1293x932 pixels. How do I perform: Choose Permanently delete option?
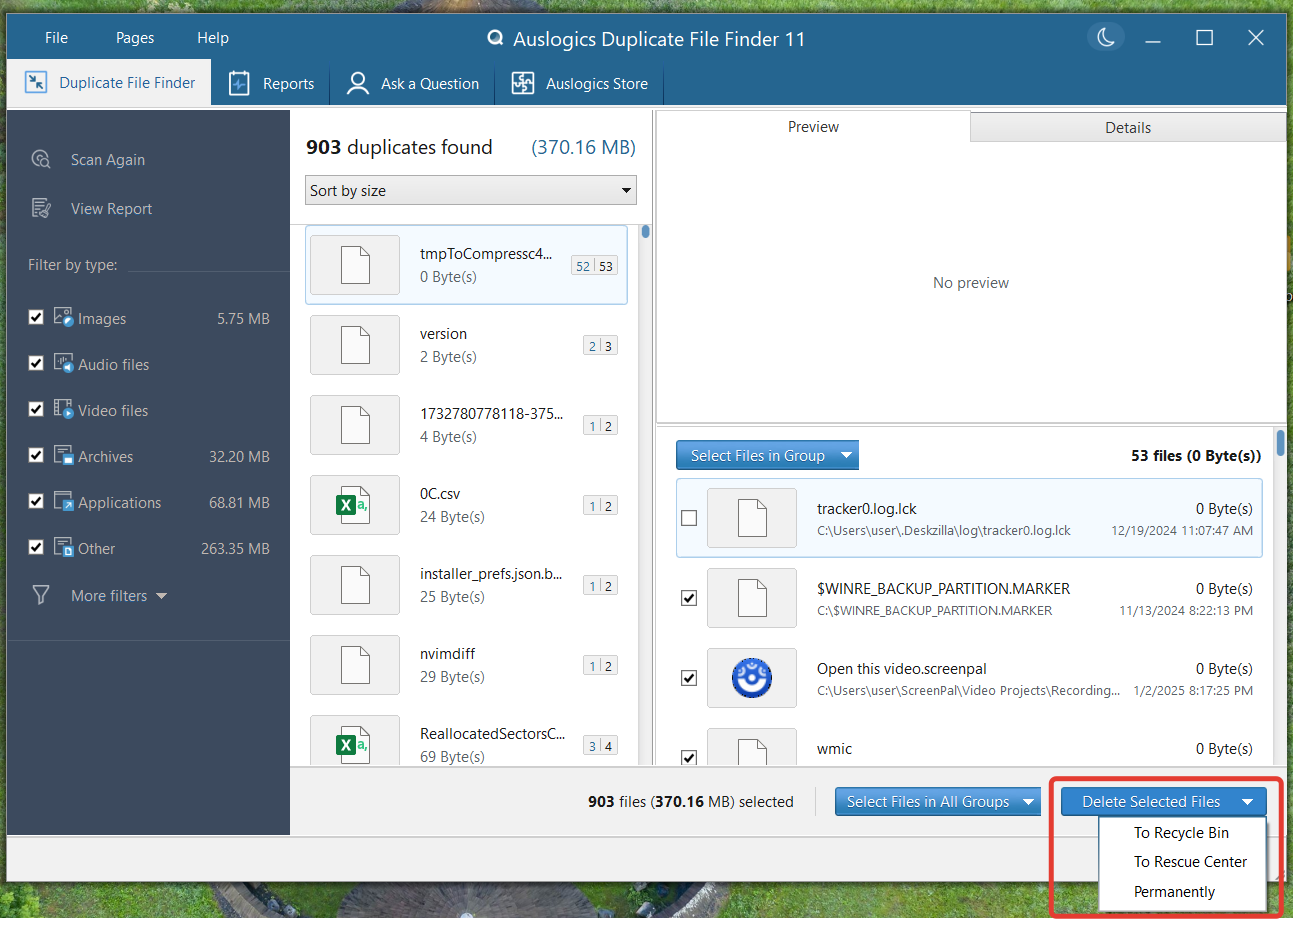1182,892
